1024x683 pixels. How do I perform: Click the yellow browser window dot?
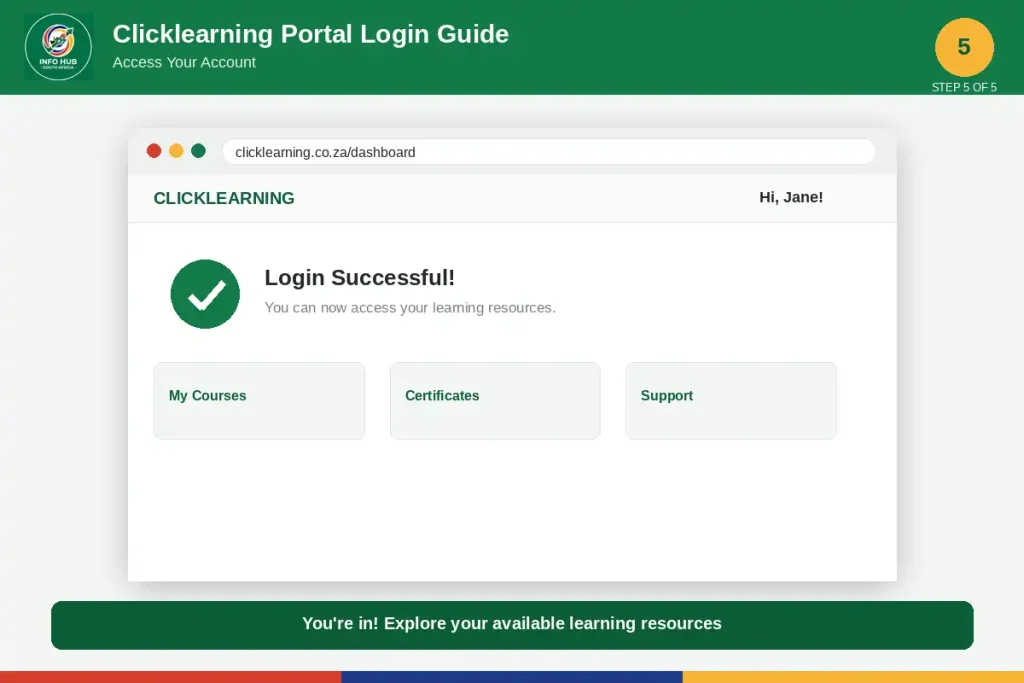pyautogui.click(x=176, y=151)
